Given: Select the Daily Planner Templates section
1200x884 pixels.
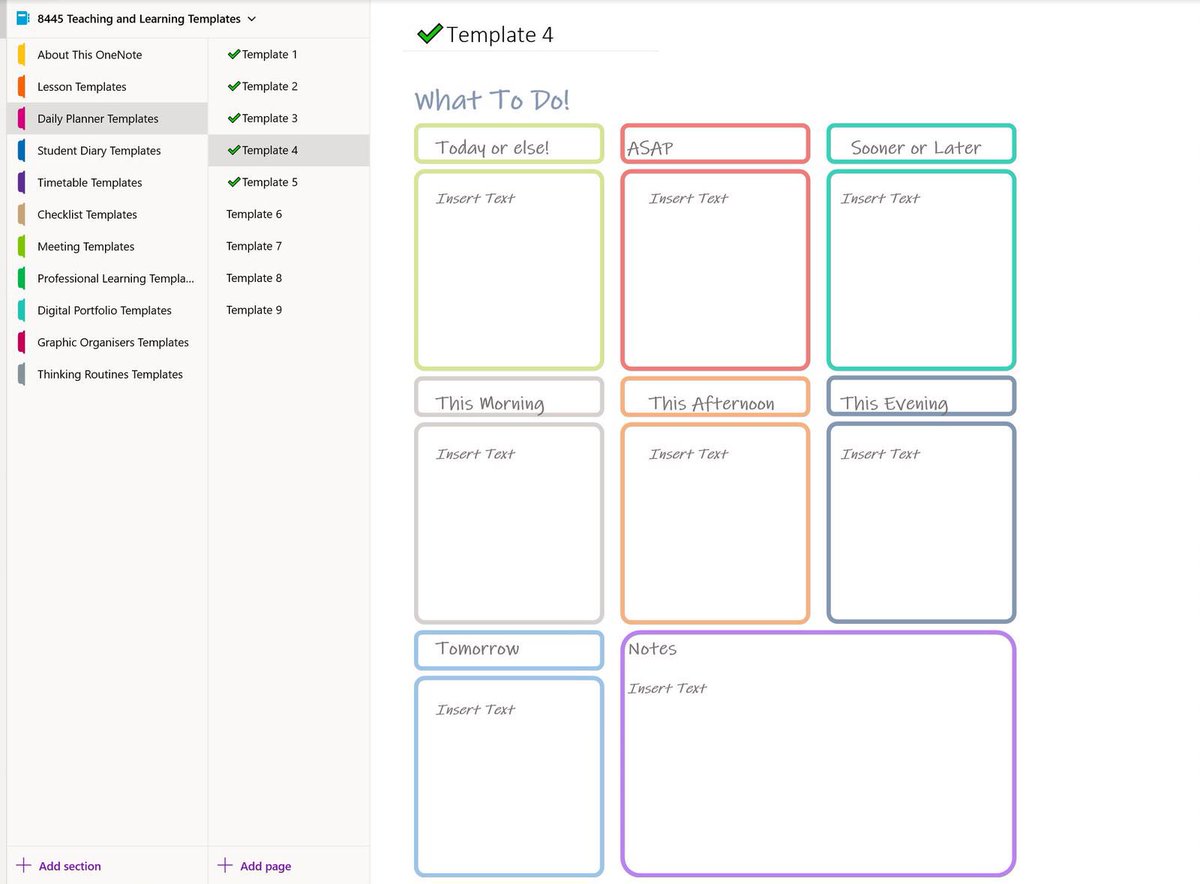Looking at the screenshot, I should click(107, 119).
